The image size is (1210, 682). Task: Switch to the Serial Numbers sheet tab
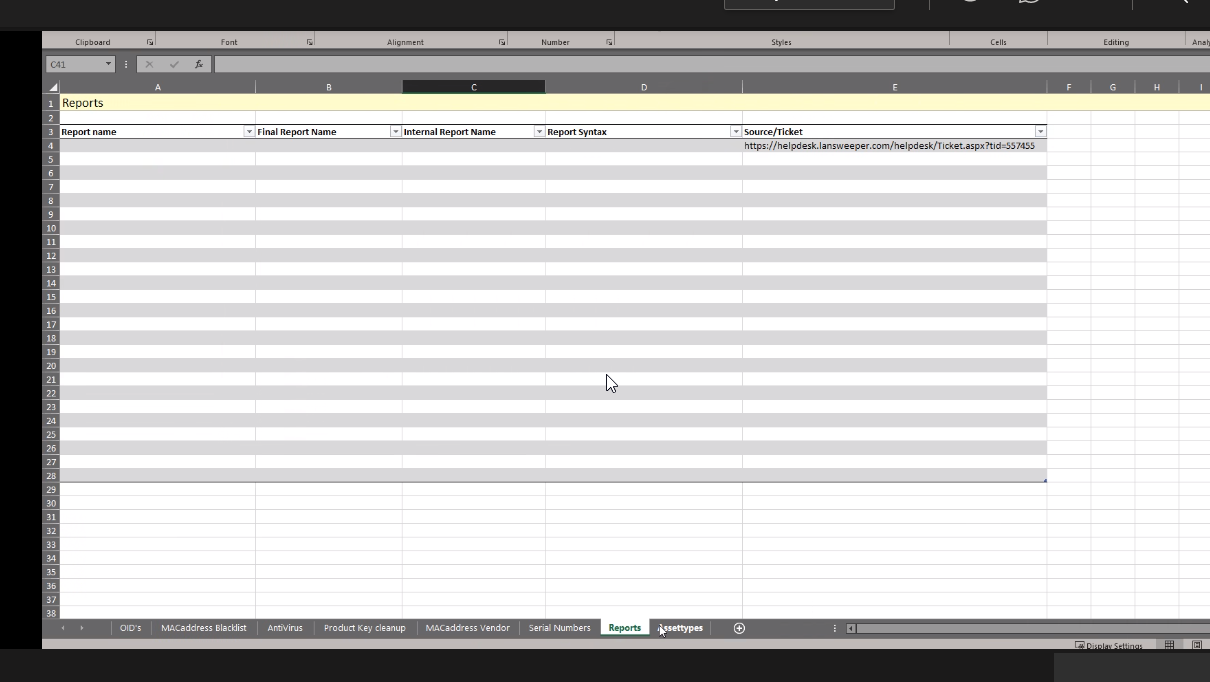coord(559,628)
